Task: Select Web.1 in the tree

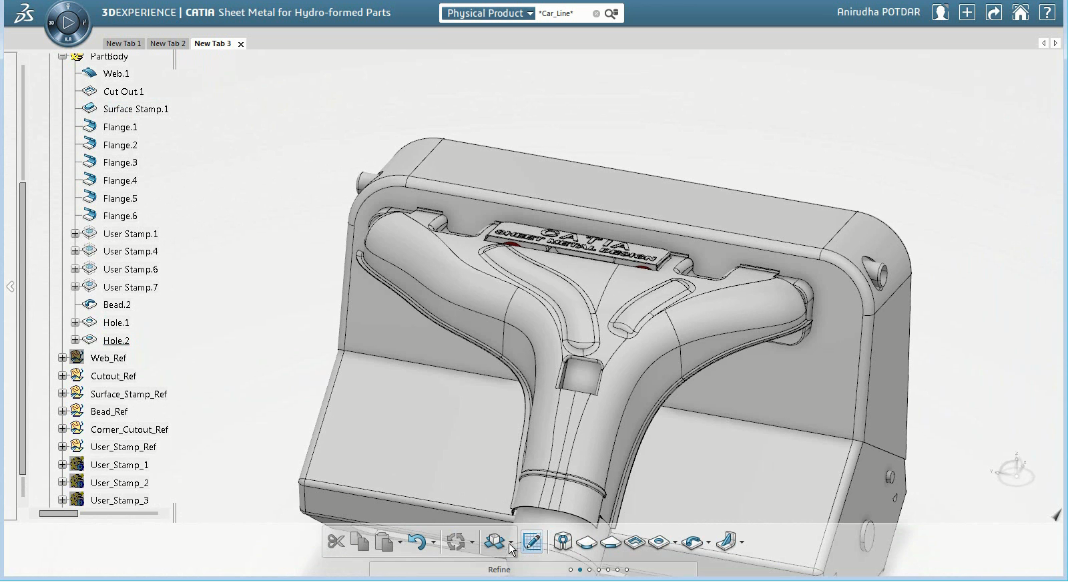Action: tap(116, 74)
